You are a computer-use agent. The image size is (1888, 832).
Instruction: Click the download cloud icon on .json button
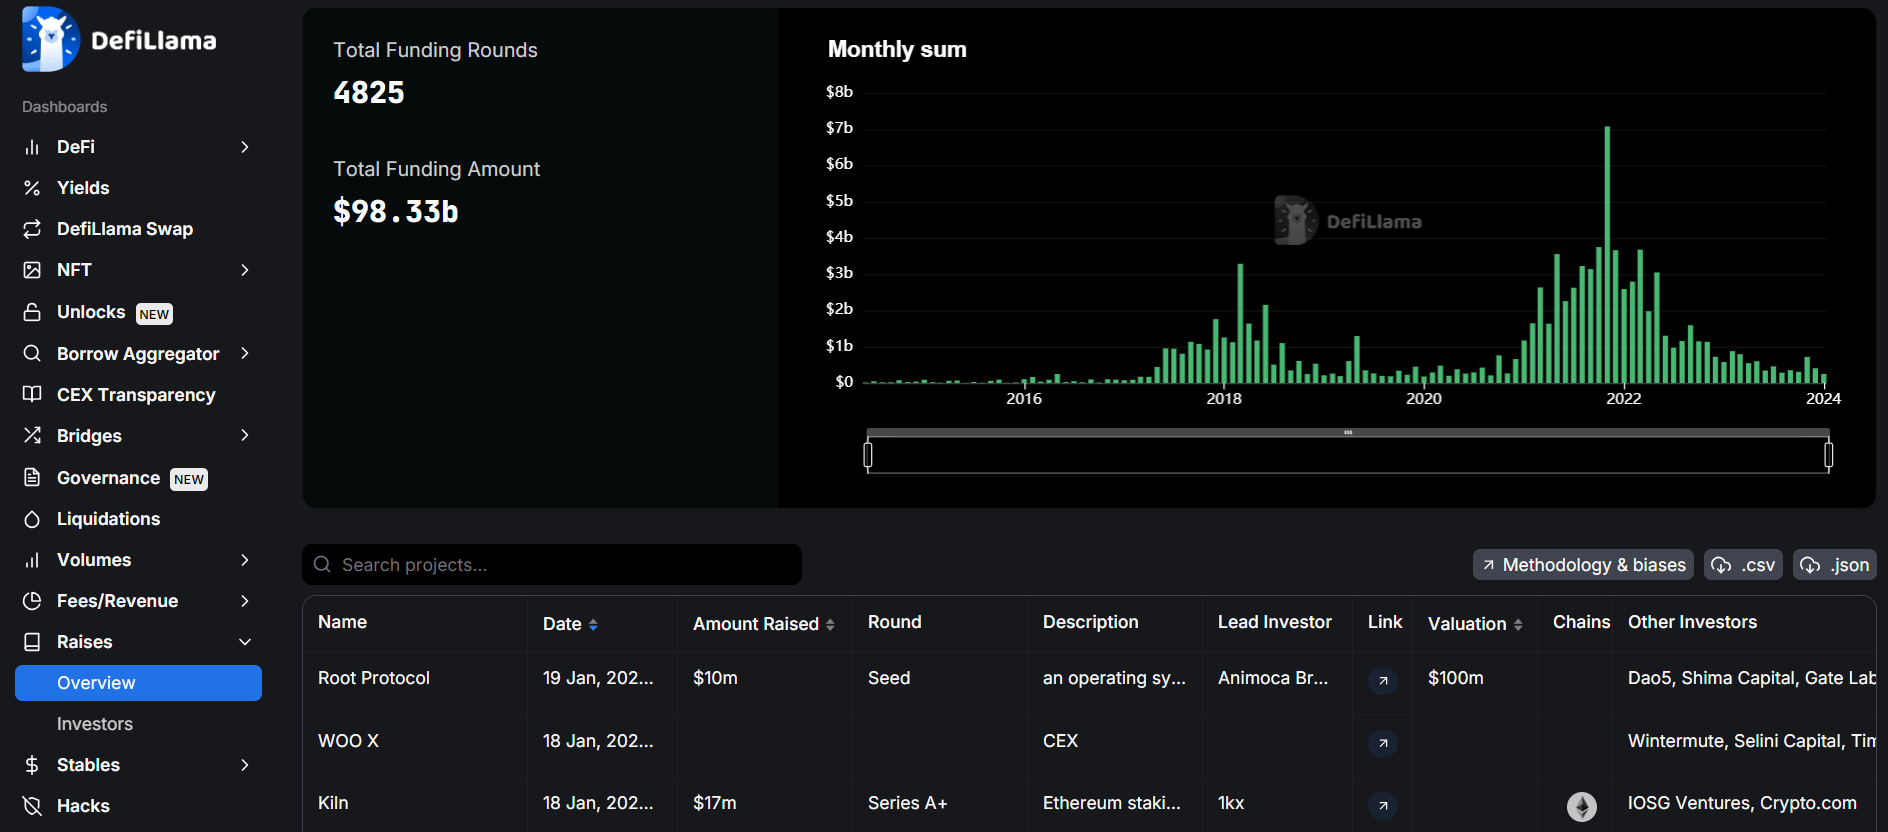(1810, 565)
